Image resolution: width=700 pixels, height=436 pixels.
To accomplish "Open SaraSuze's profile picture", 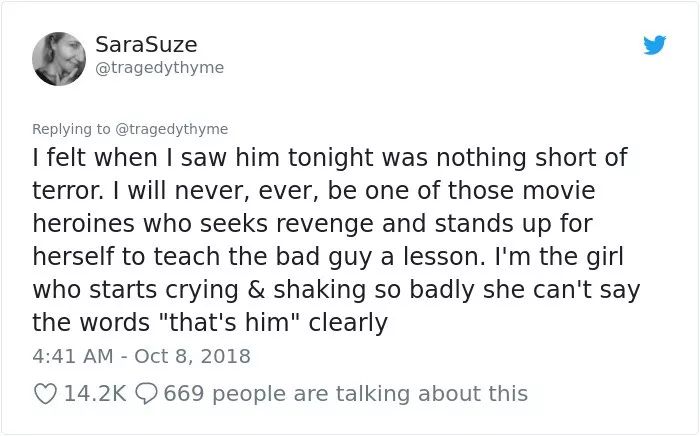I will tap(59, 59).
